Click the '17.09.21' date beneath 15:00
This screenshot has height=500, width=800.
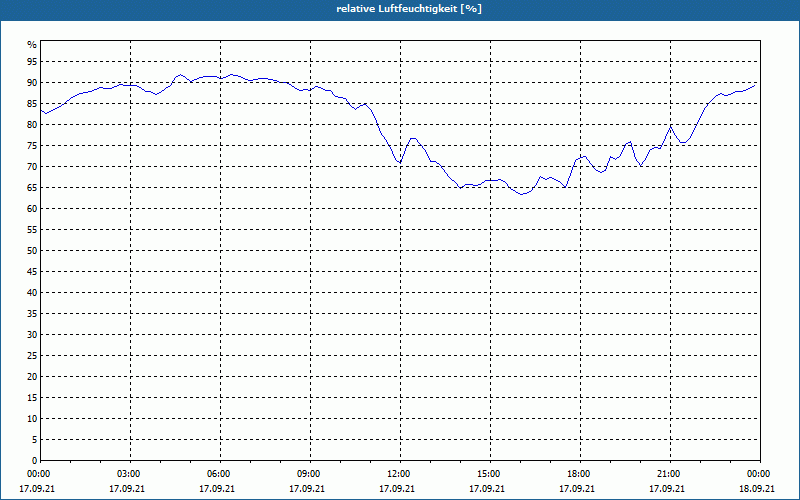click(x=487, y=489)
